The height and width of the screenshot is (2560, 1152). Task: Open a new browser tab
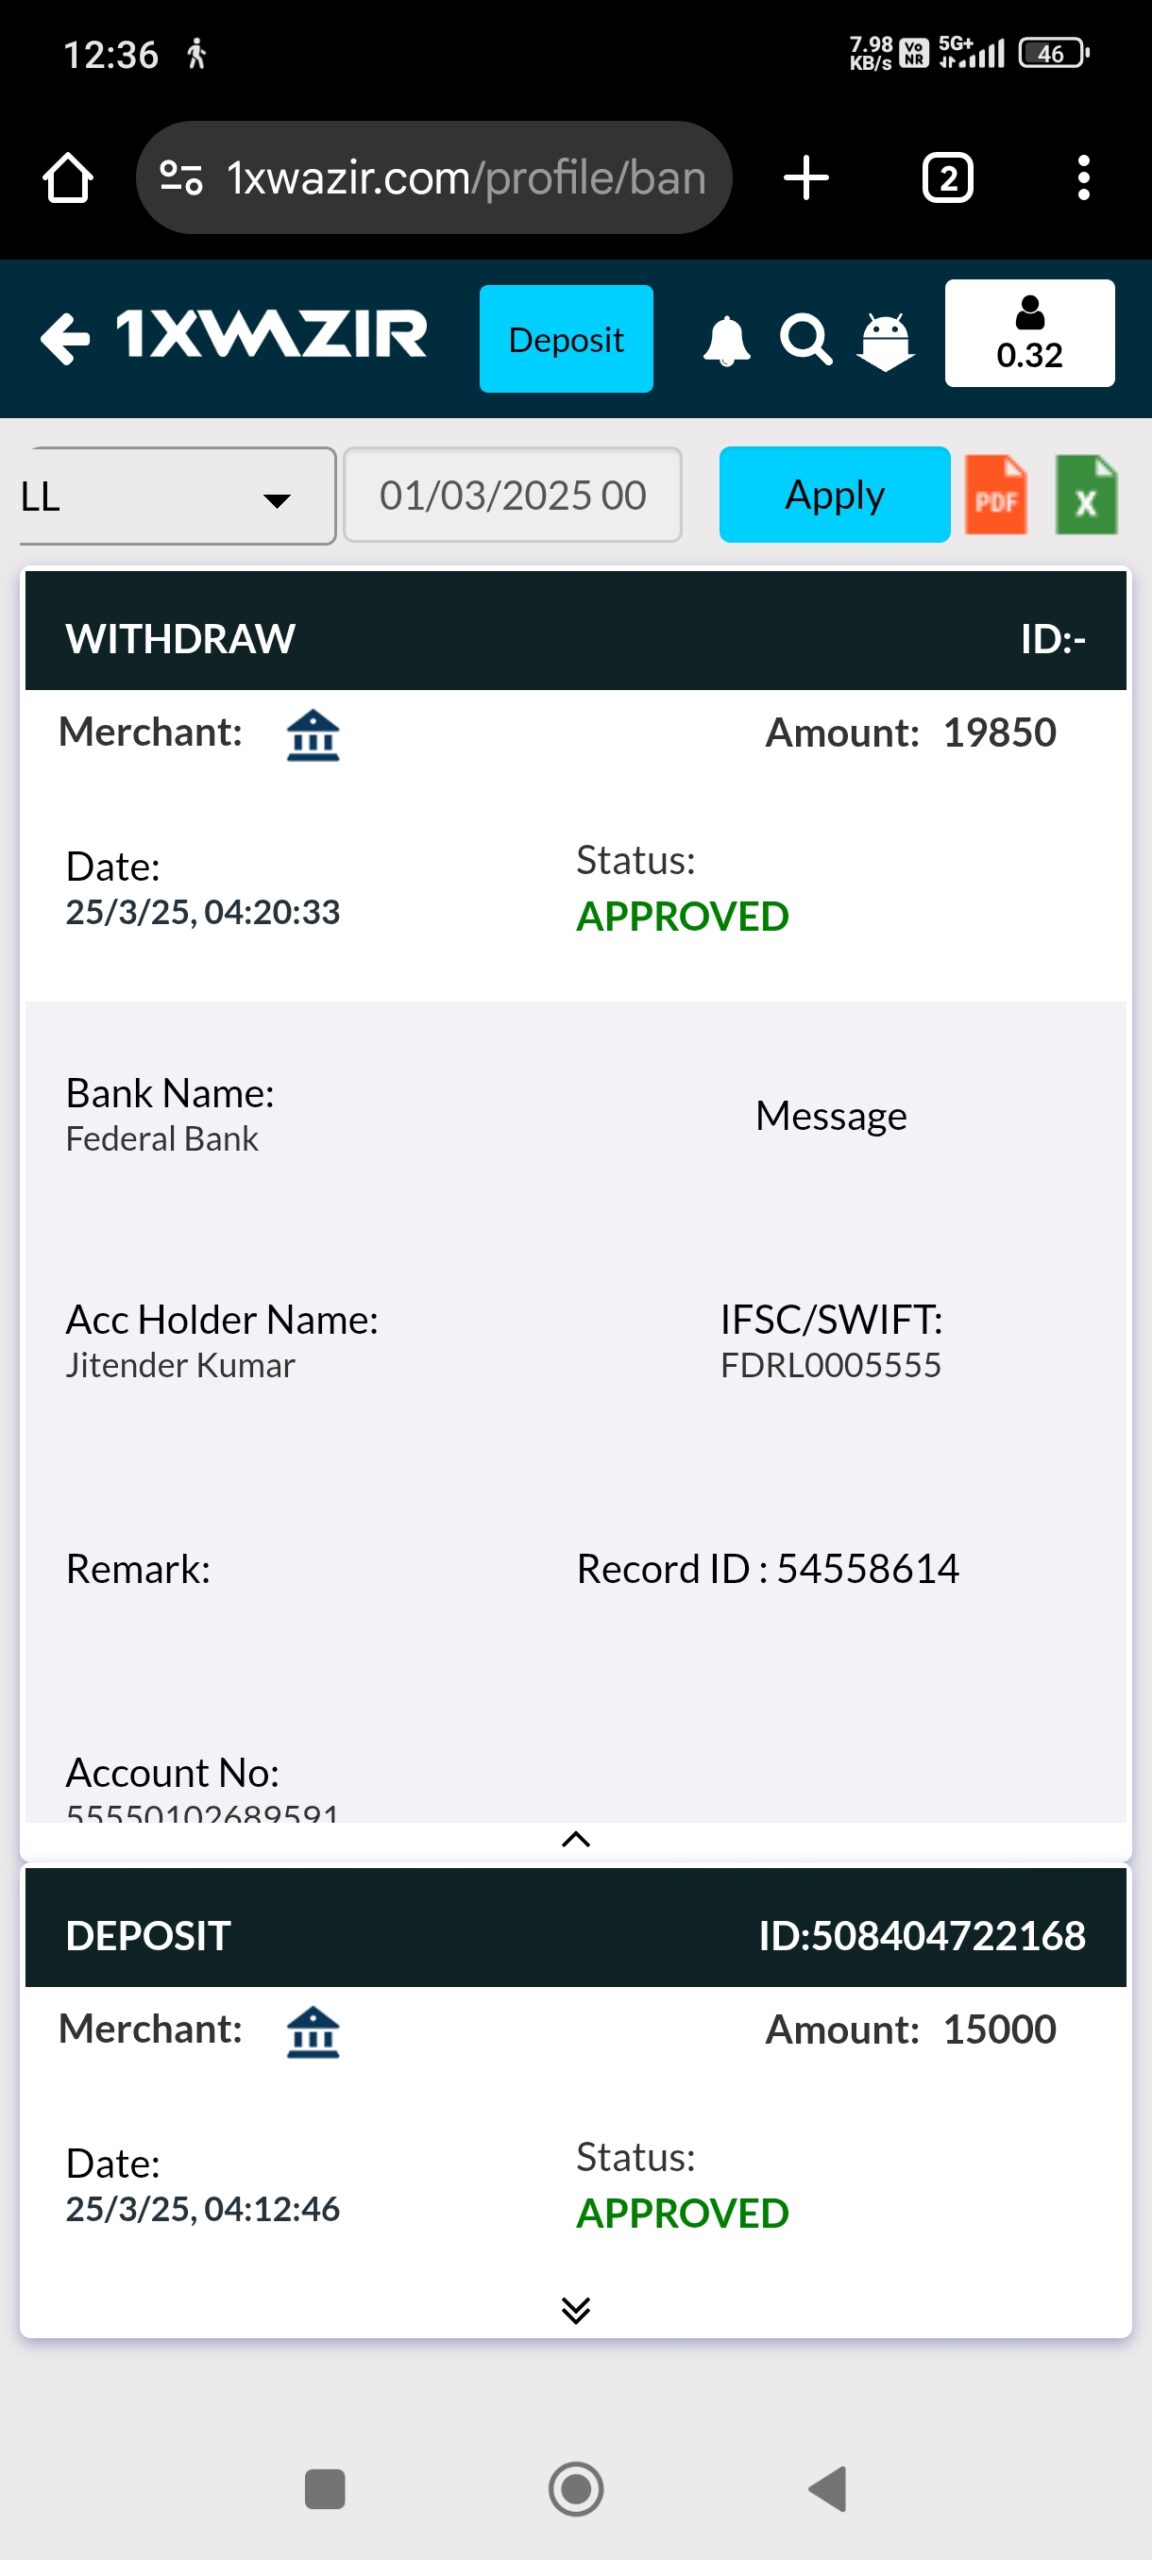coord(806,178)
